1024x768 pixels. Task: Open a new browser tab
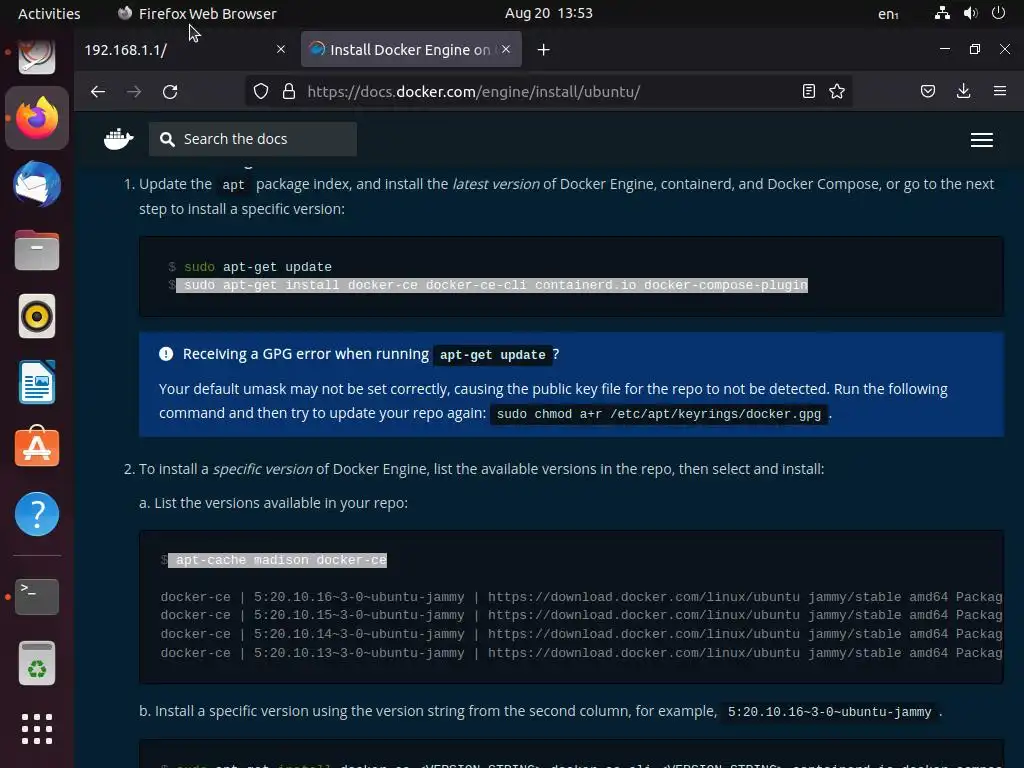543,50
